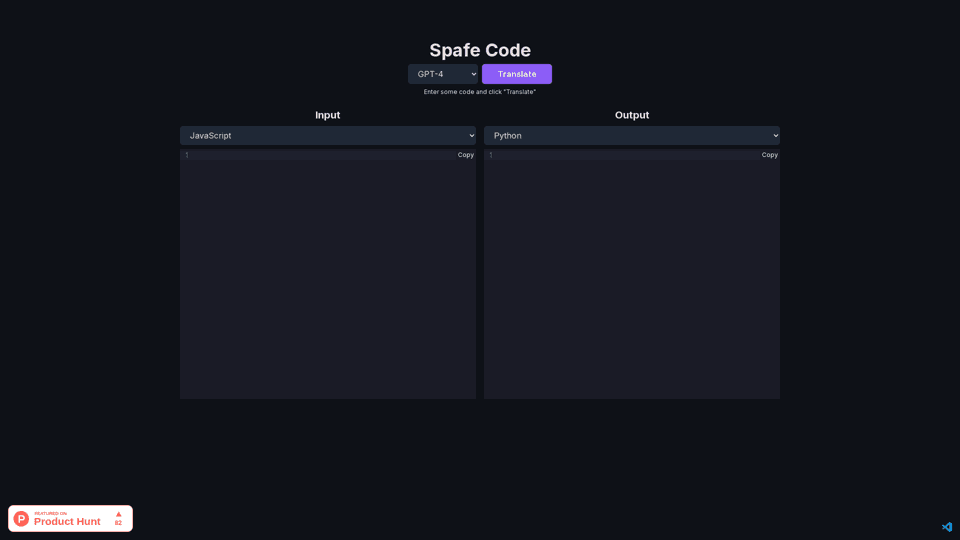Click the Product Hunt logo icon
This screenshot has height=540, width=960.
[21, 519]
